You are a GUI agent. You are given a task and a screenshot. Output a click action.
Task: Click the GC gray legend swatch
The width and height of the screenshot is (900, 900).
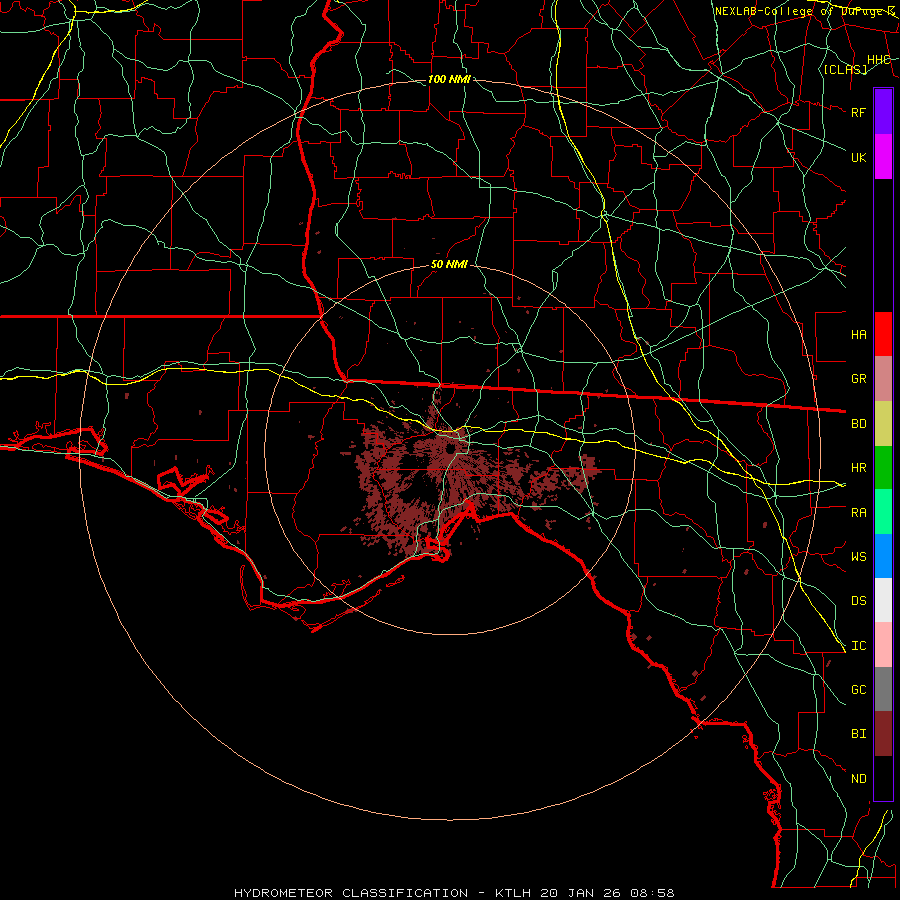click(x=883, y=689)
